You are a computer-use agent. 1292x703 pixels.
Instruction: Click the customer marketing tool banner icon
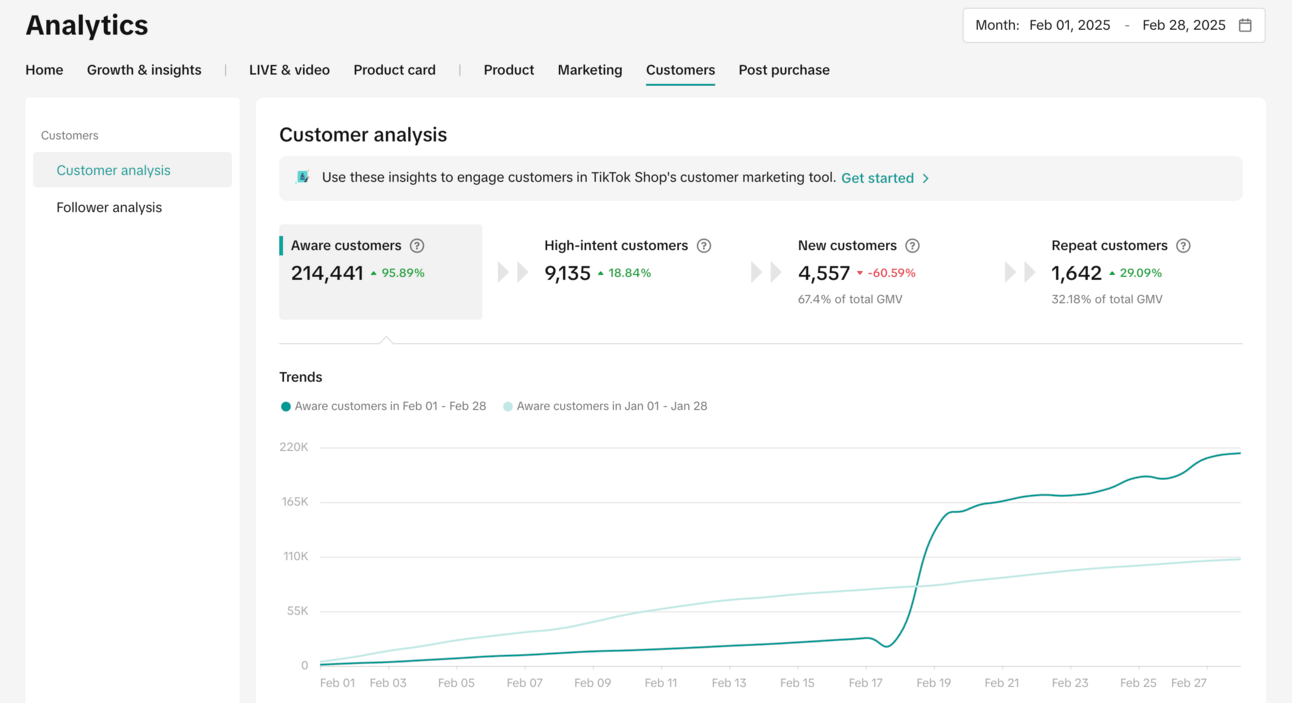pos(303,177)
